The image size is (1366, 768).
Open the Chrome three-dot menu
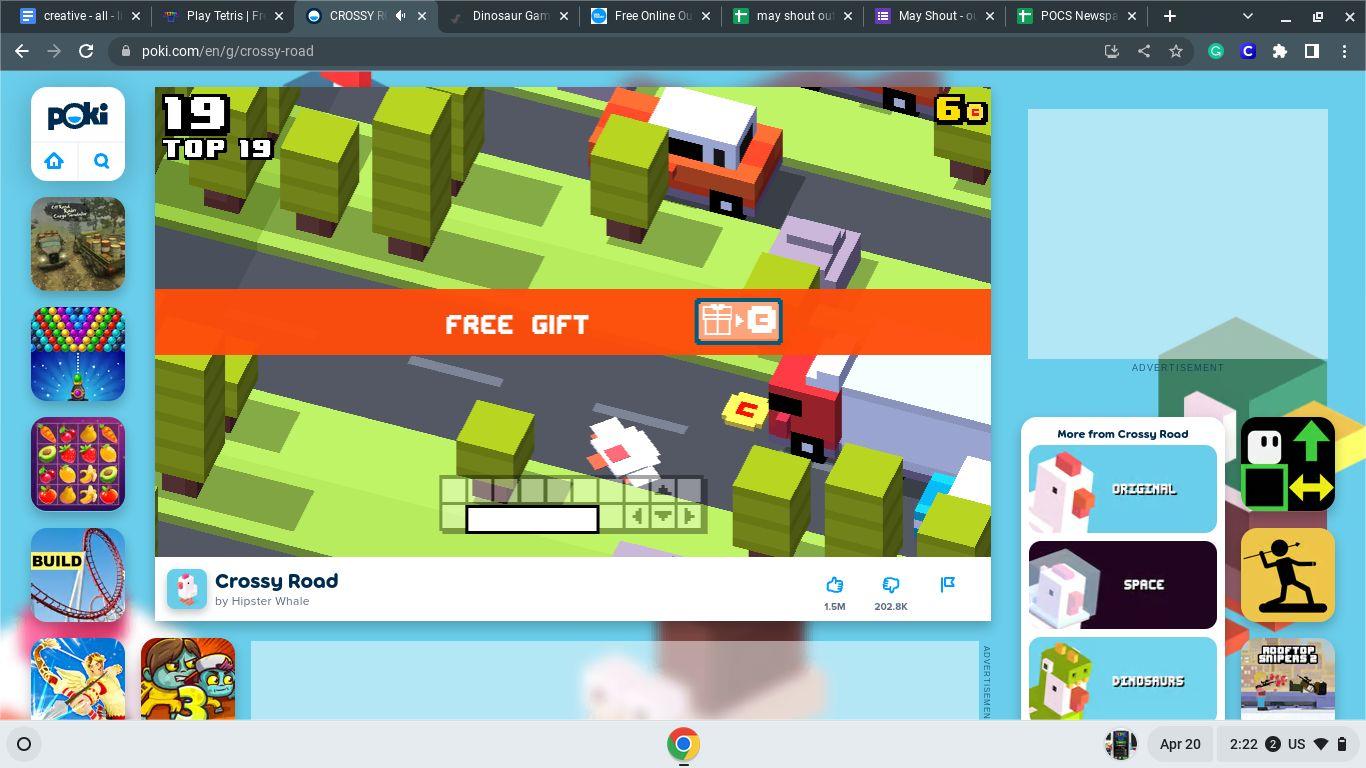pyautogui.click(x=1344, y=51)
